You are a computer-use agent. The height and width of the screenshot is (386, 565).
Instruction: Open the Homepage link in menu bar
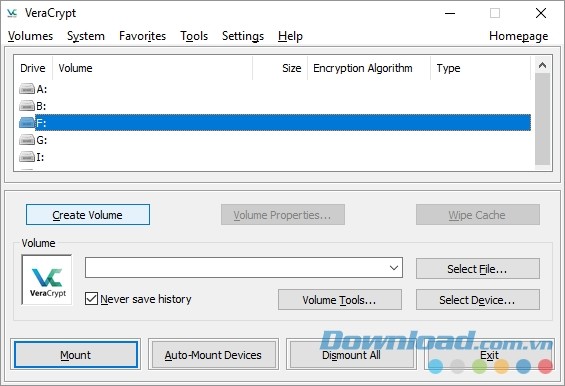pos(519,36)
